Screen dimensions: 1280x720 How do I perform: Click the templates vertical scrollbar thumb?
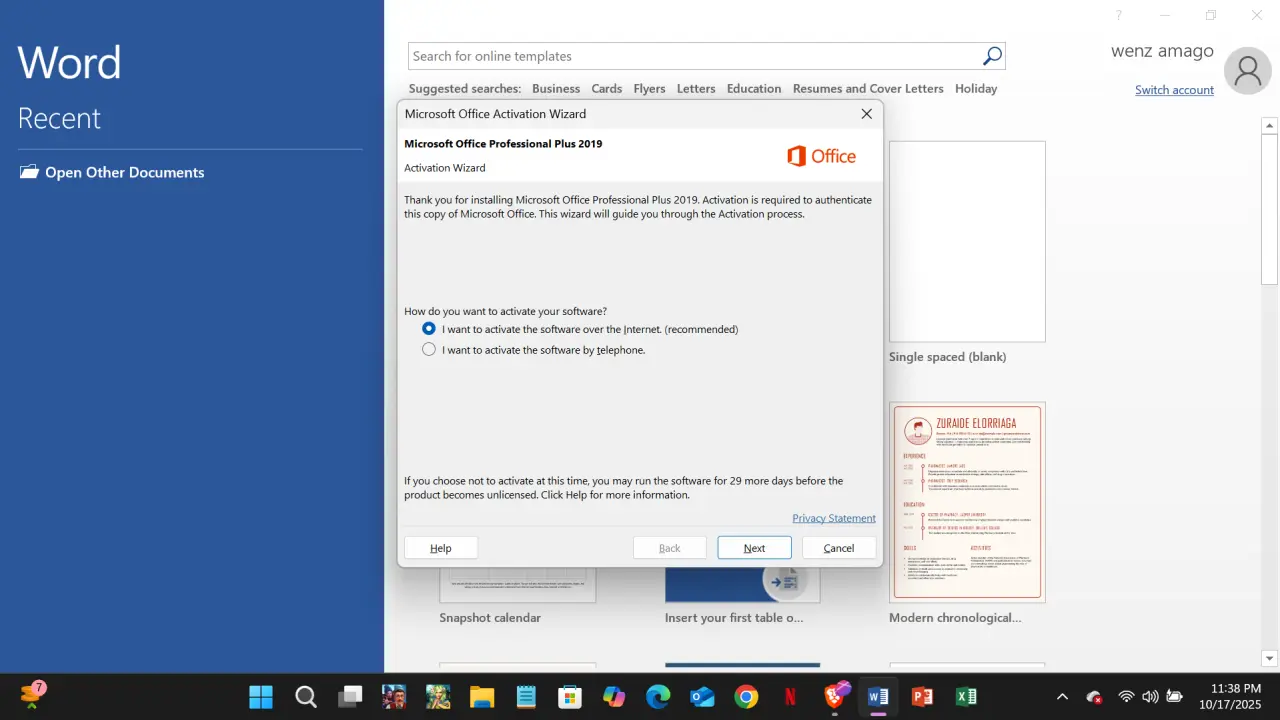[1270, 211]
